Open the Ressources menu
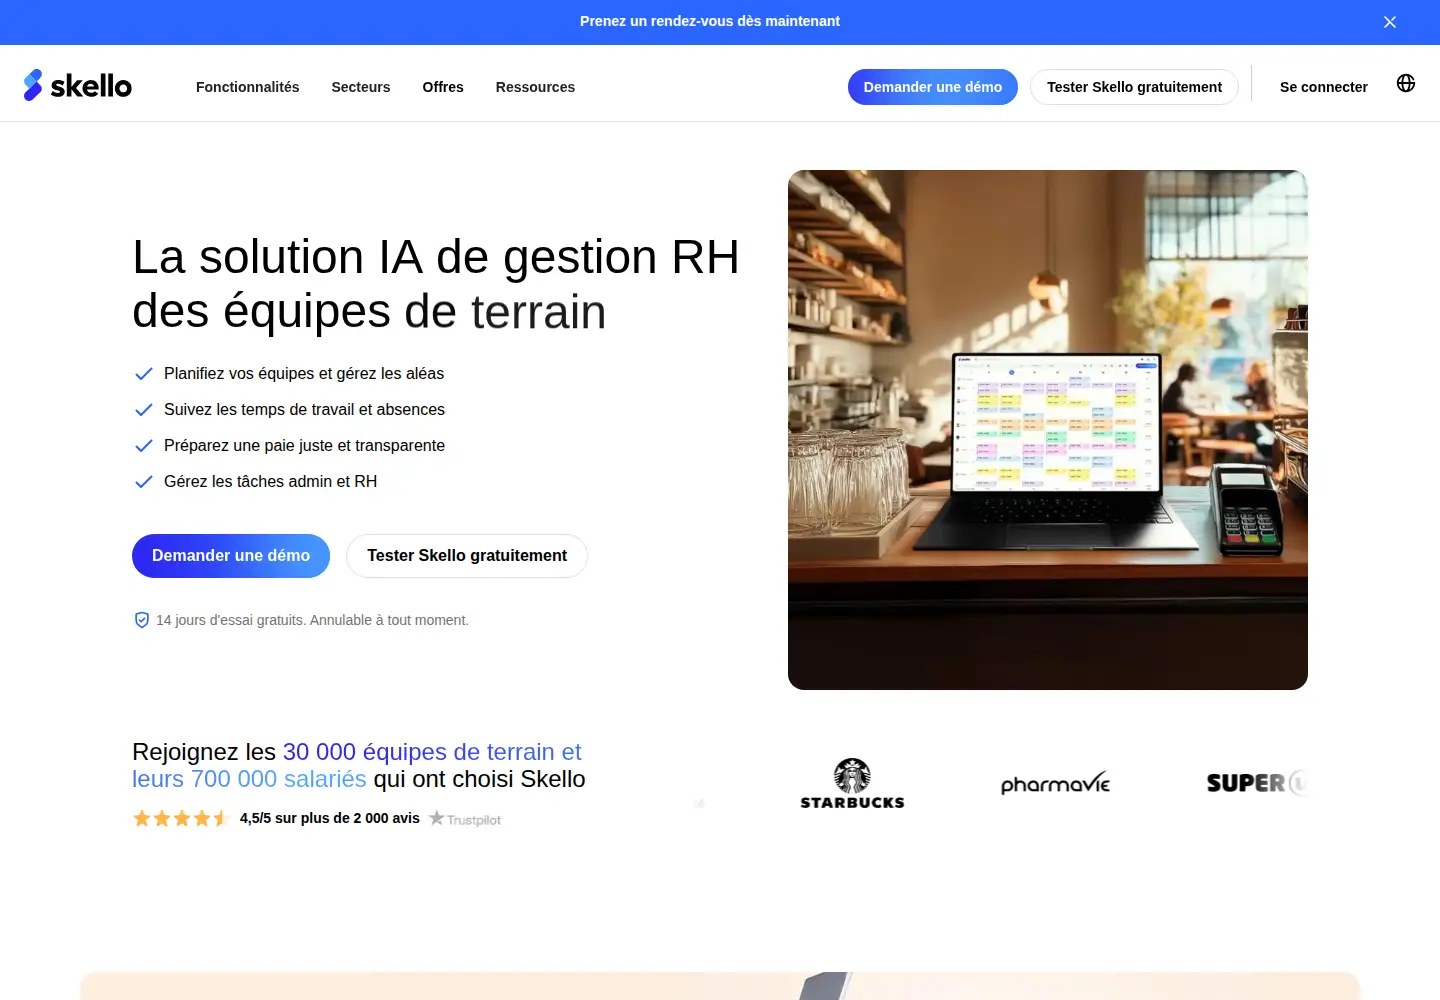 (535, 87)
